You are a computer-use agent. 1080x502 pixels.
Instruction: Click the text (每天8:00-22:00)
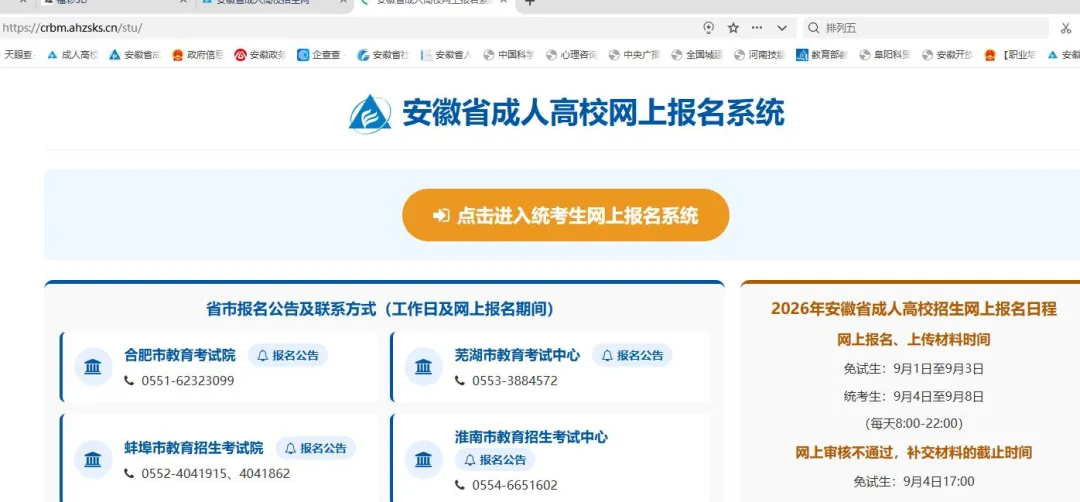(x=914, y=423)
